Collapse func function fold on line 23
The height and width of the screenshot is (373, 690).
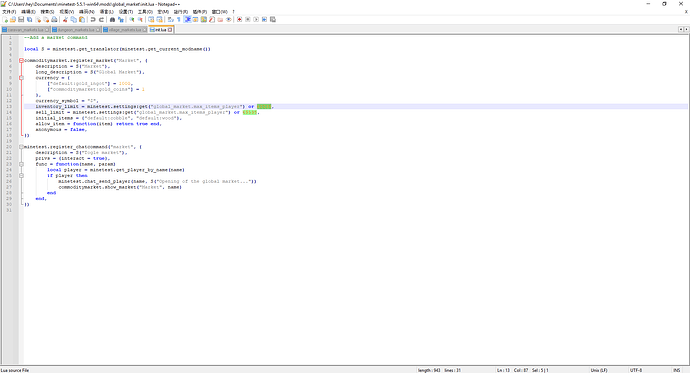pyautogui.click(x=21, y=164)
